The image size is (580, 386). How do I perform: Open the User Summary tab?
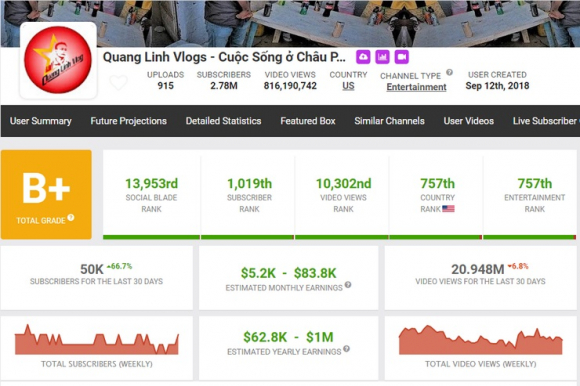[41, 121]
